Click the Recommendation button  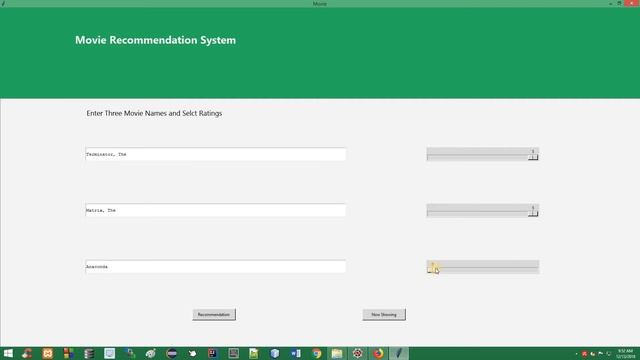point(214,314)
